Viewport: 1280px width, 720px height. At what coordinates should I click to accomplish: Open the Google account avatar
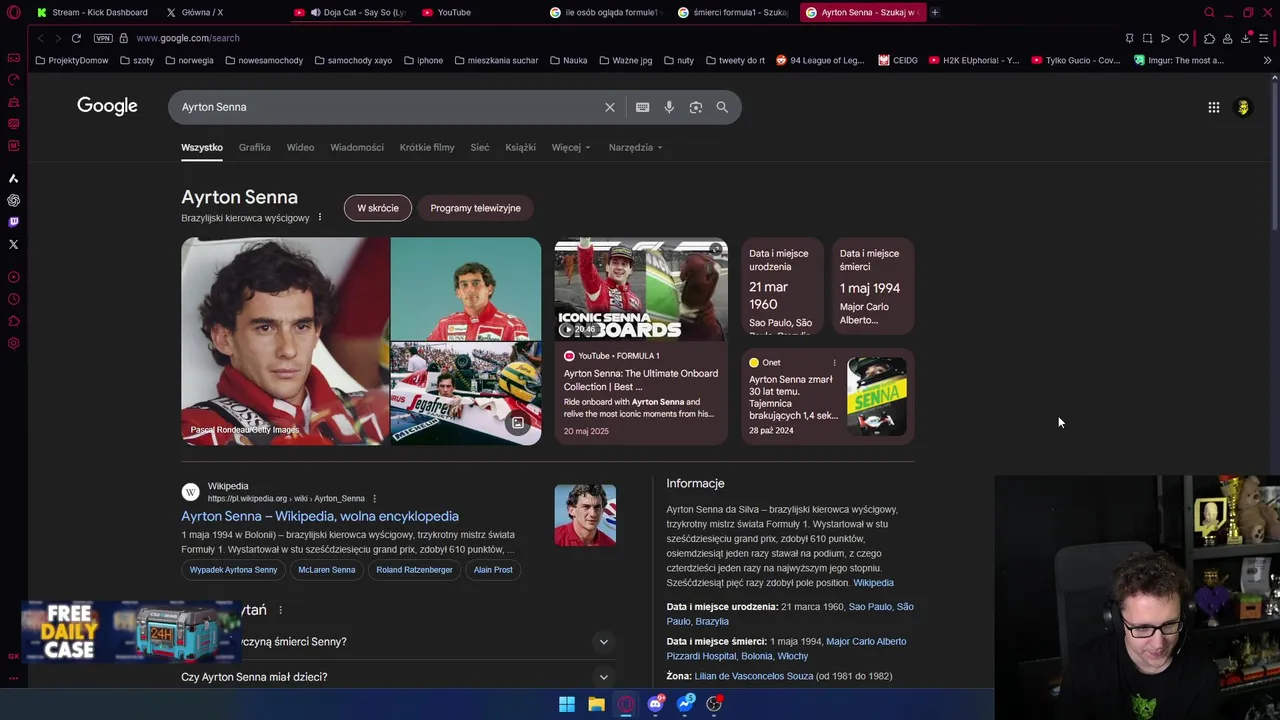(x=1243, y=107)
